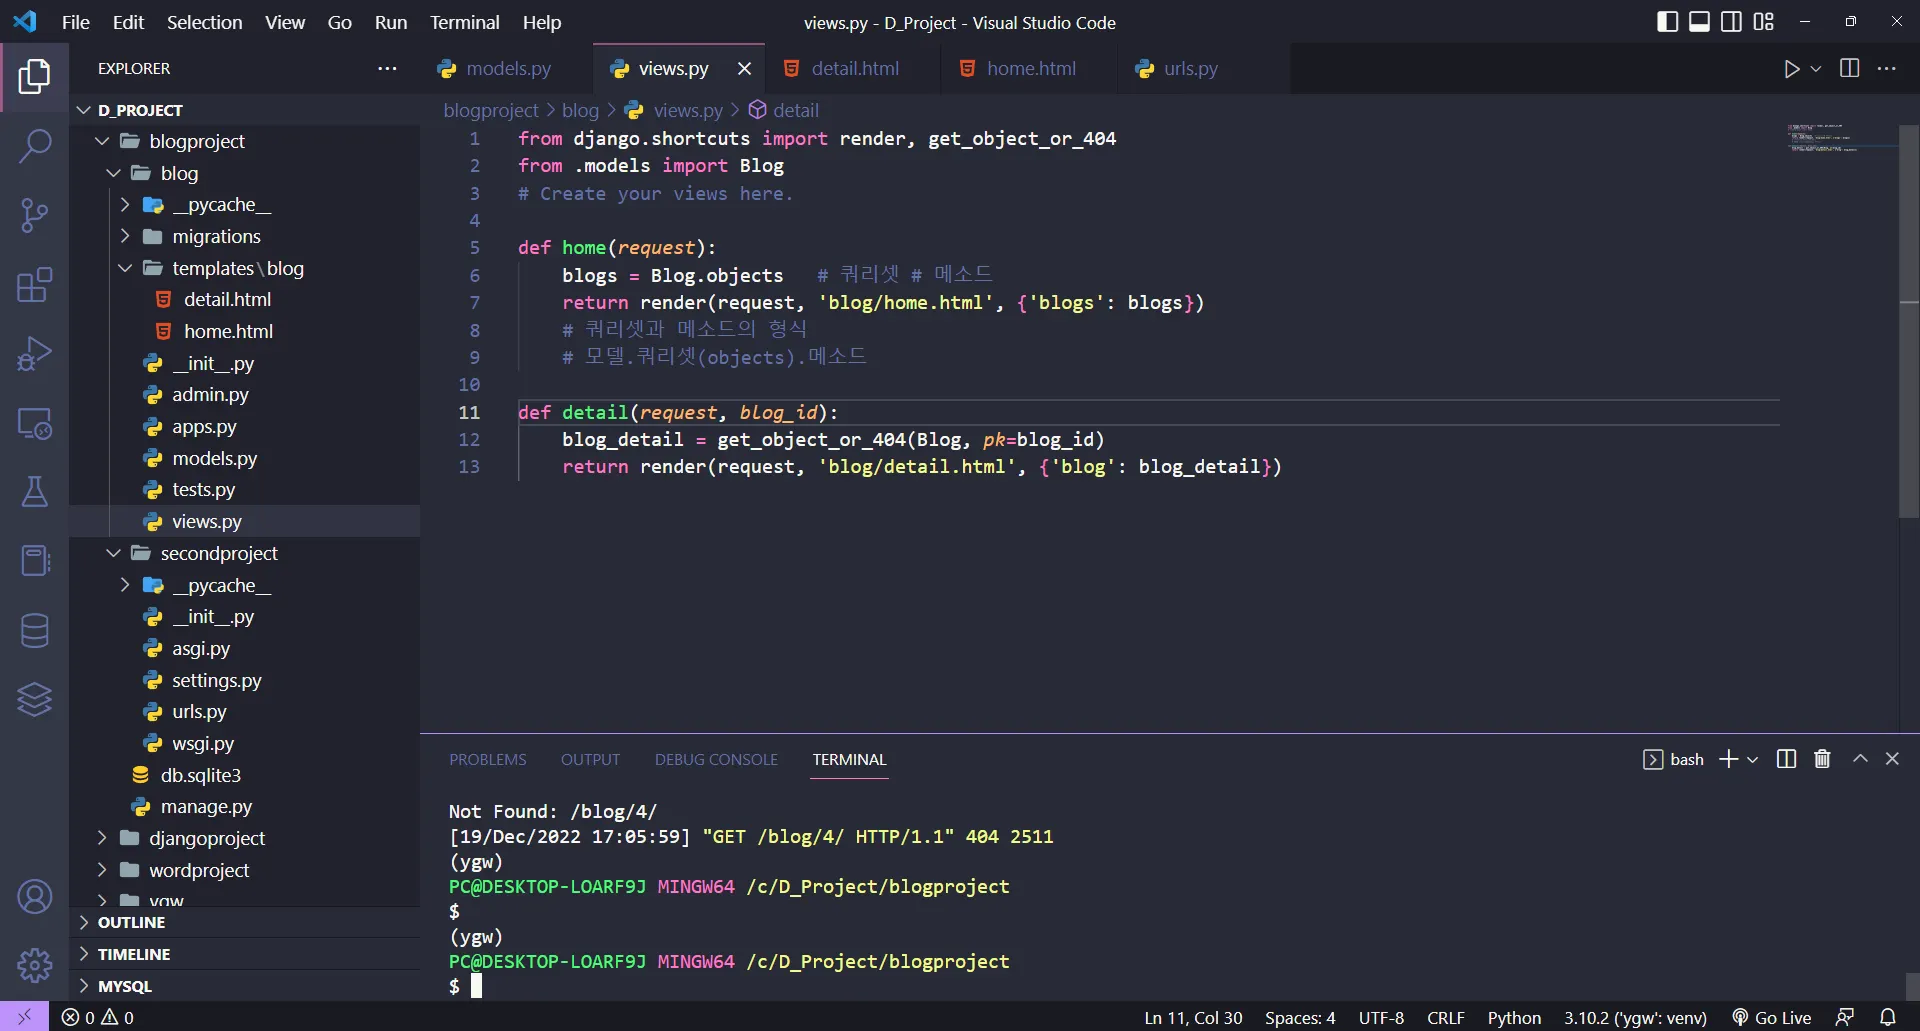Toggle the bottom panel layout button
This screenshot has height=1031, width=1920.
pyautogui.click(x=1699, y=22)
